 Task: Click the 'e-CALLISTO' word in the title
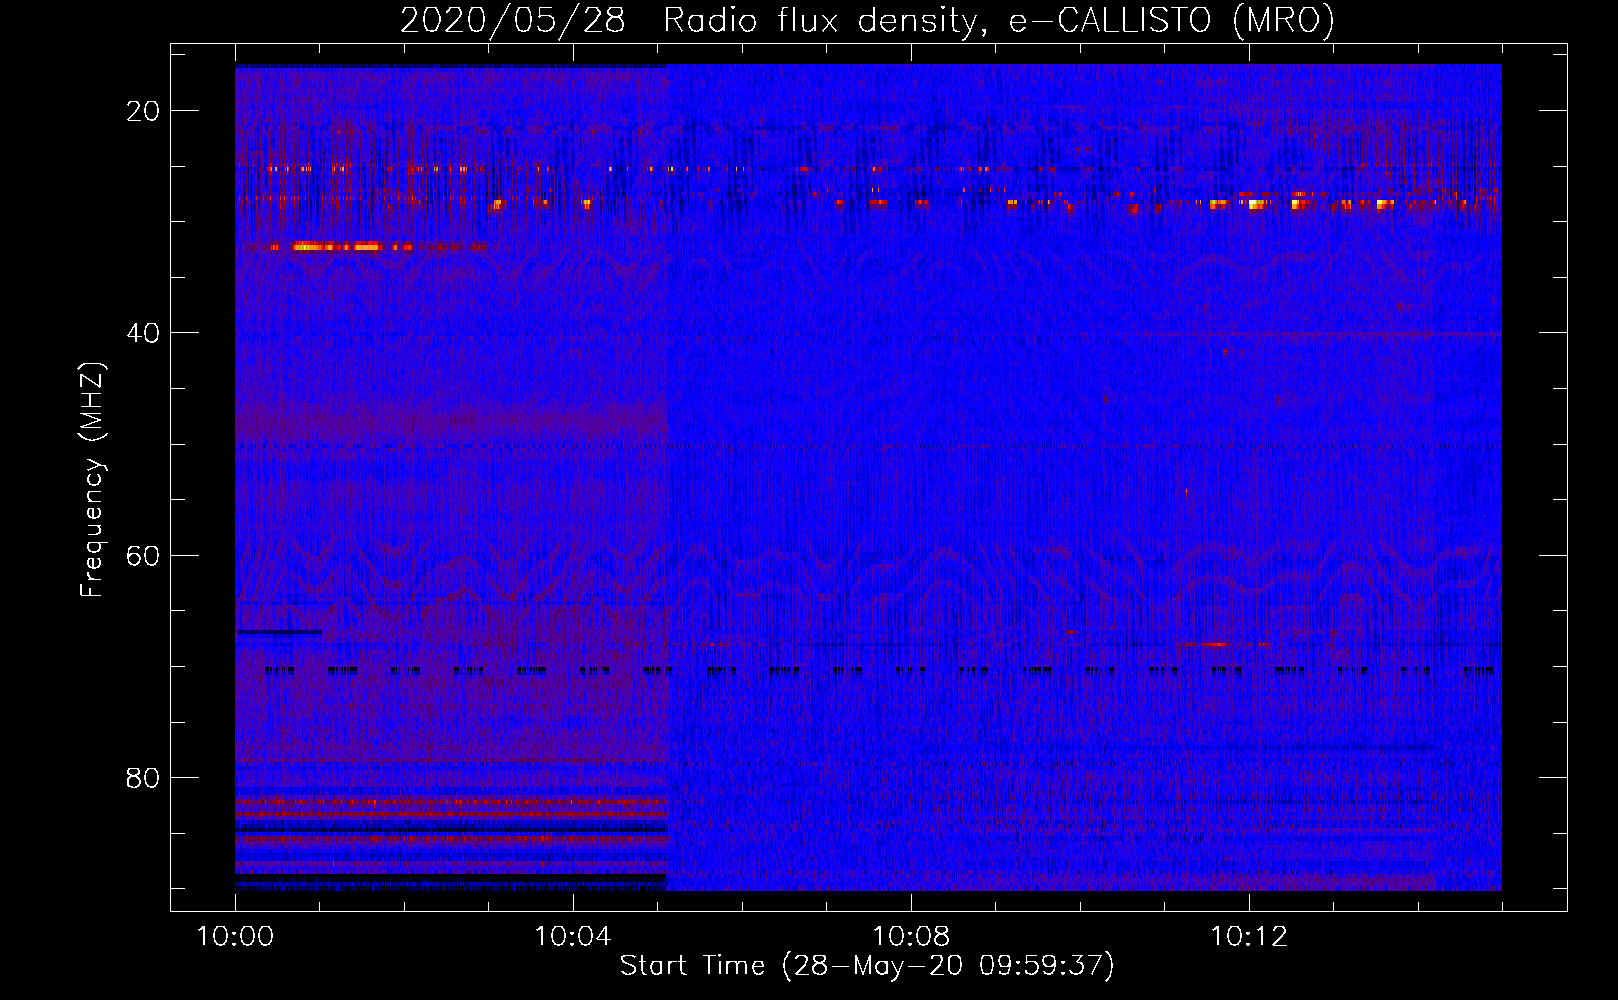pyautogui.click(x=1110, y=21)
